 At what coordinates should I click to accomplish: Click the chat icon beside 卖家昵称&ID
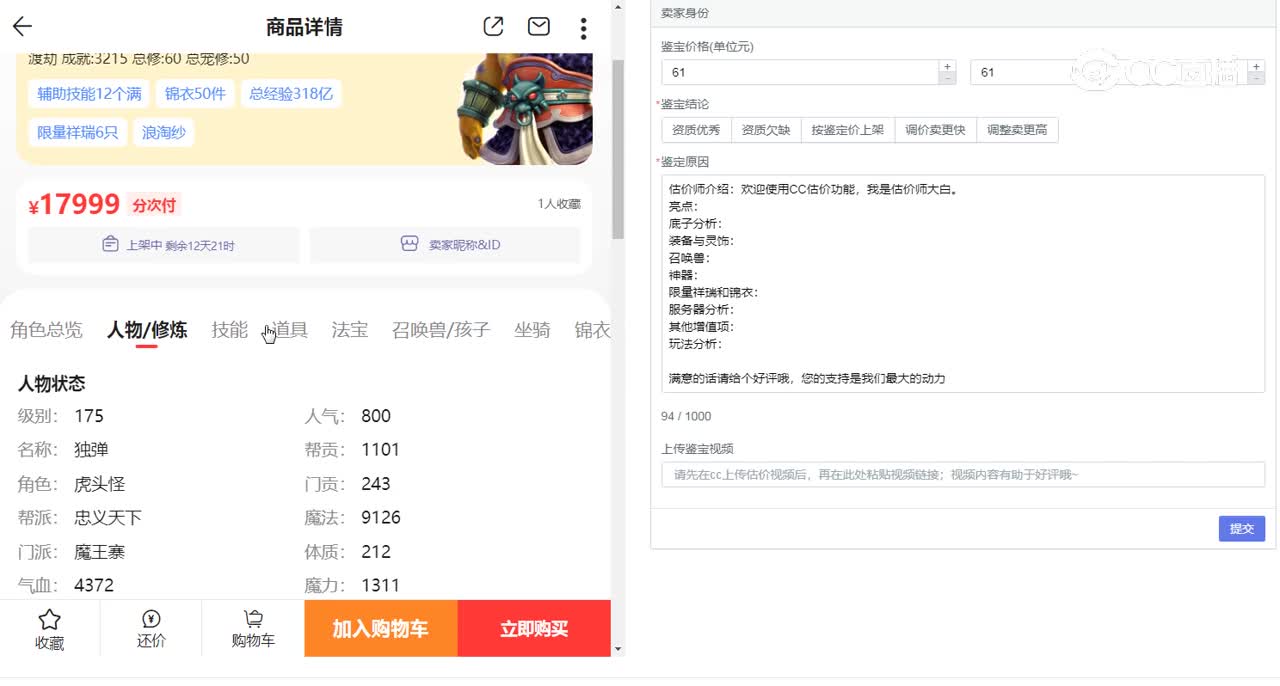[x=408, y=244]
